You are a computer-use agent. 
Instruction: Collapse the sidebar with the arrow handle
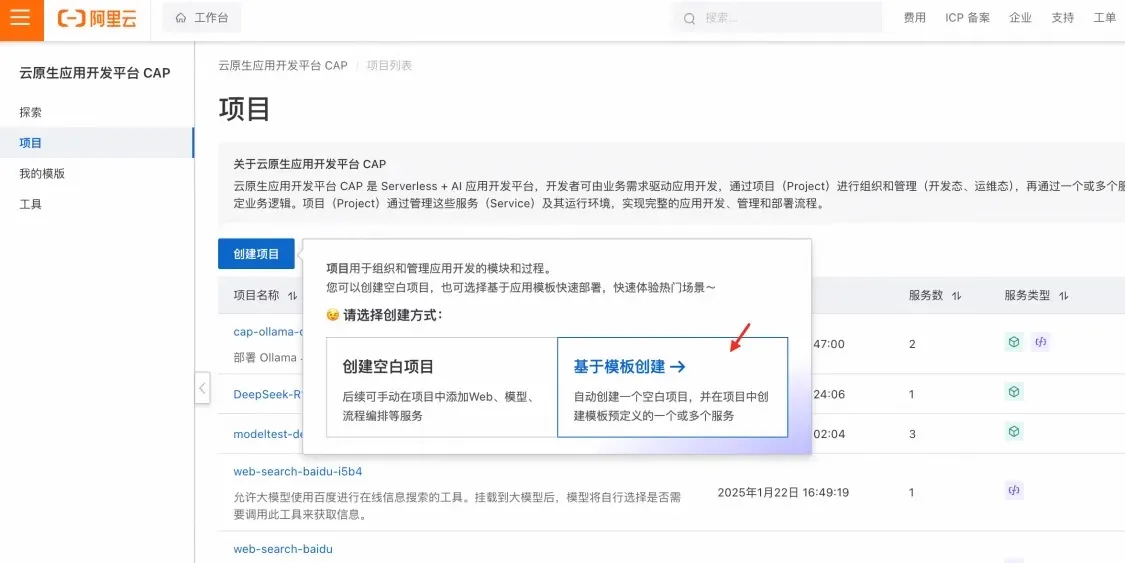tap(202, 388)
